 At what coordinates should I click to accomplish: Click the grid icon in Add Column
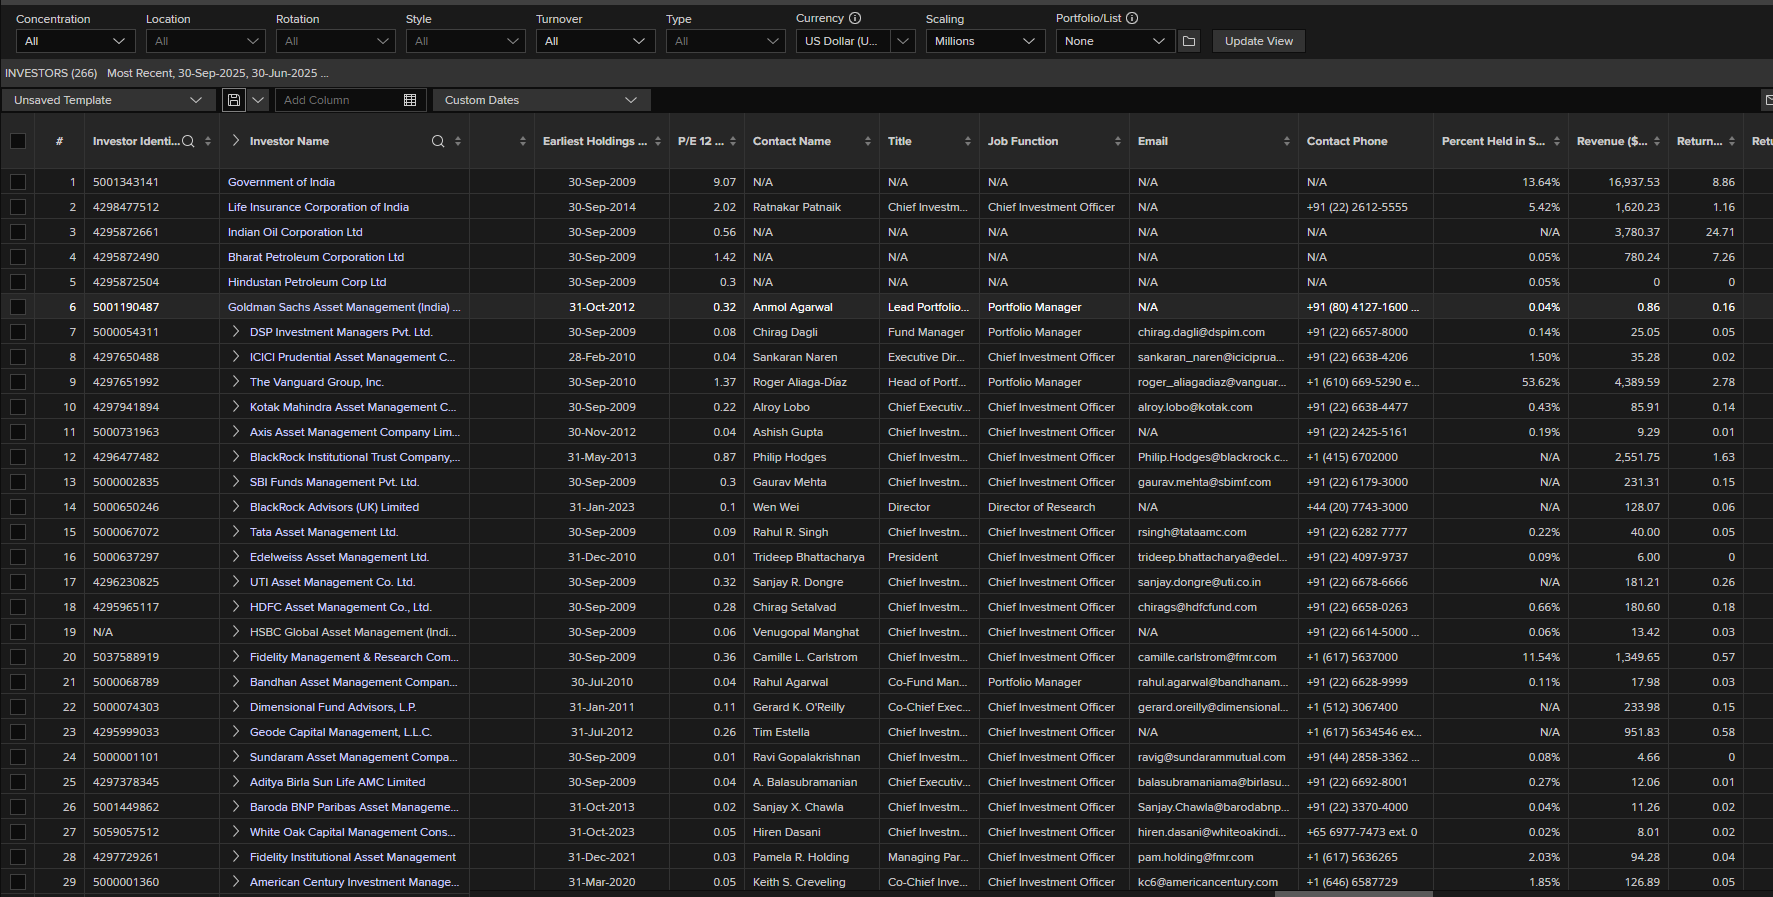(x=410, y=100)
